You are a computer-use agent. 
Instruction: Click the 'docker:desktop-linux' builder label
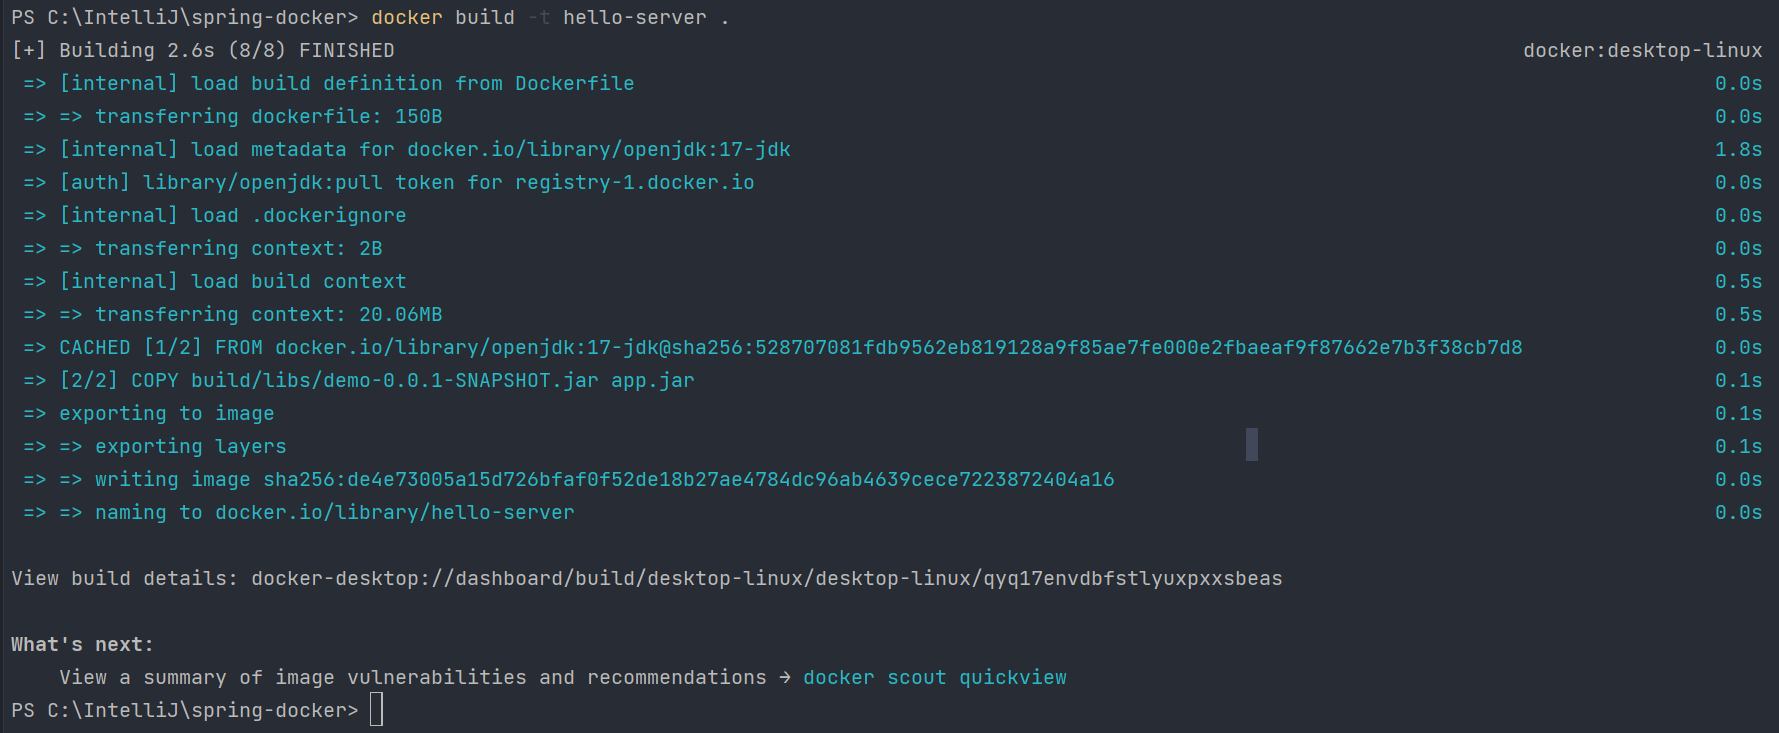[x=1643, y=51]
